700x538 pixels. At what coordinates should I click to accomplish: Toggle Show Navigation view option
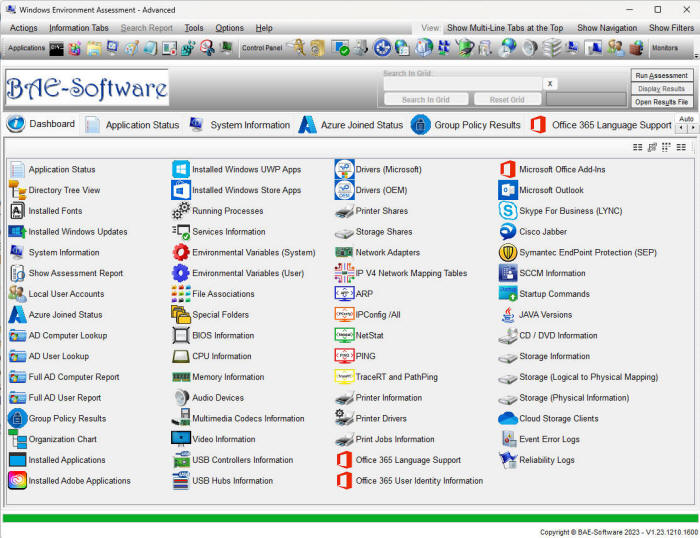(607, 28)
